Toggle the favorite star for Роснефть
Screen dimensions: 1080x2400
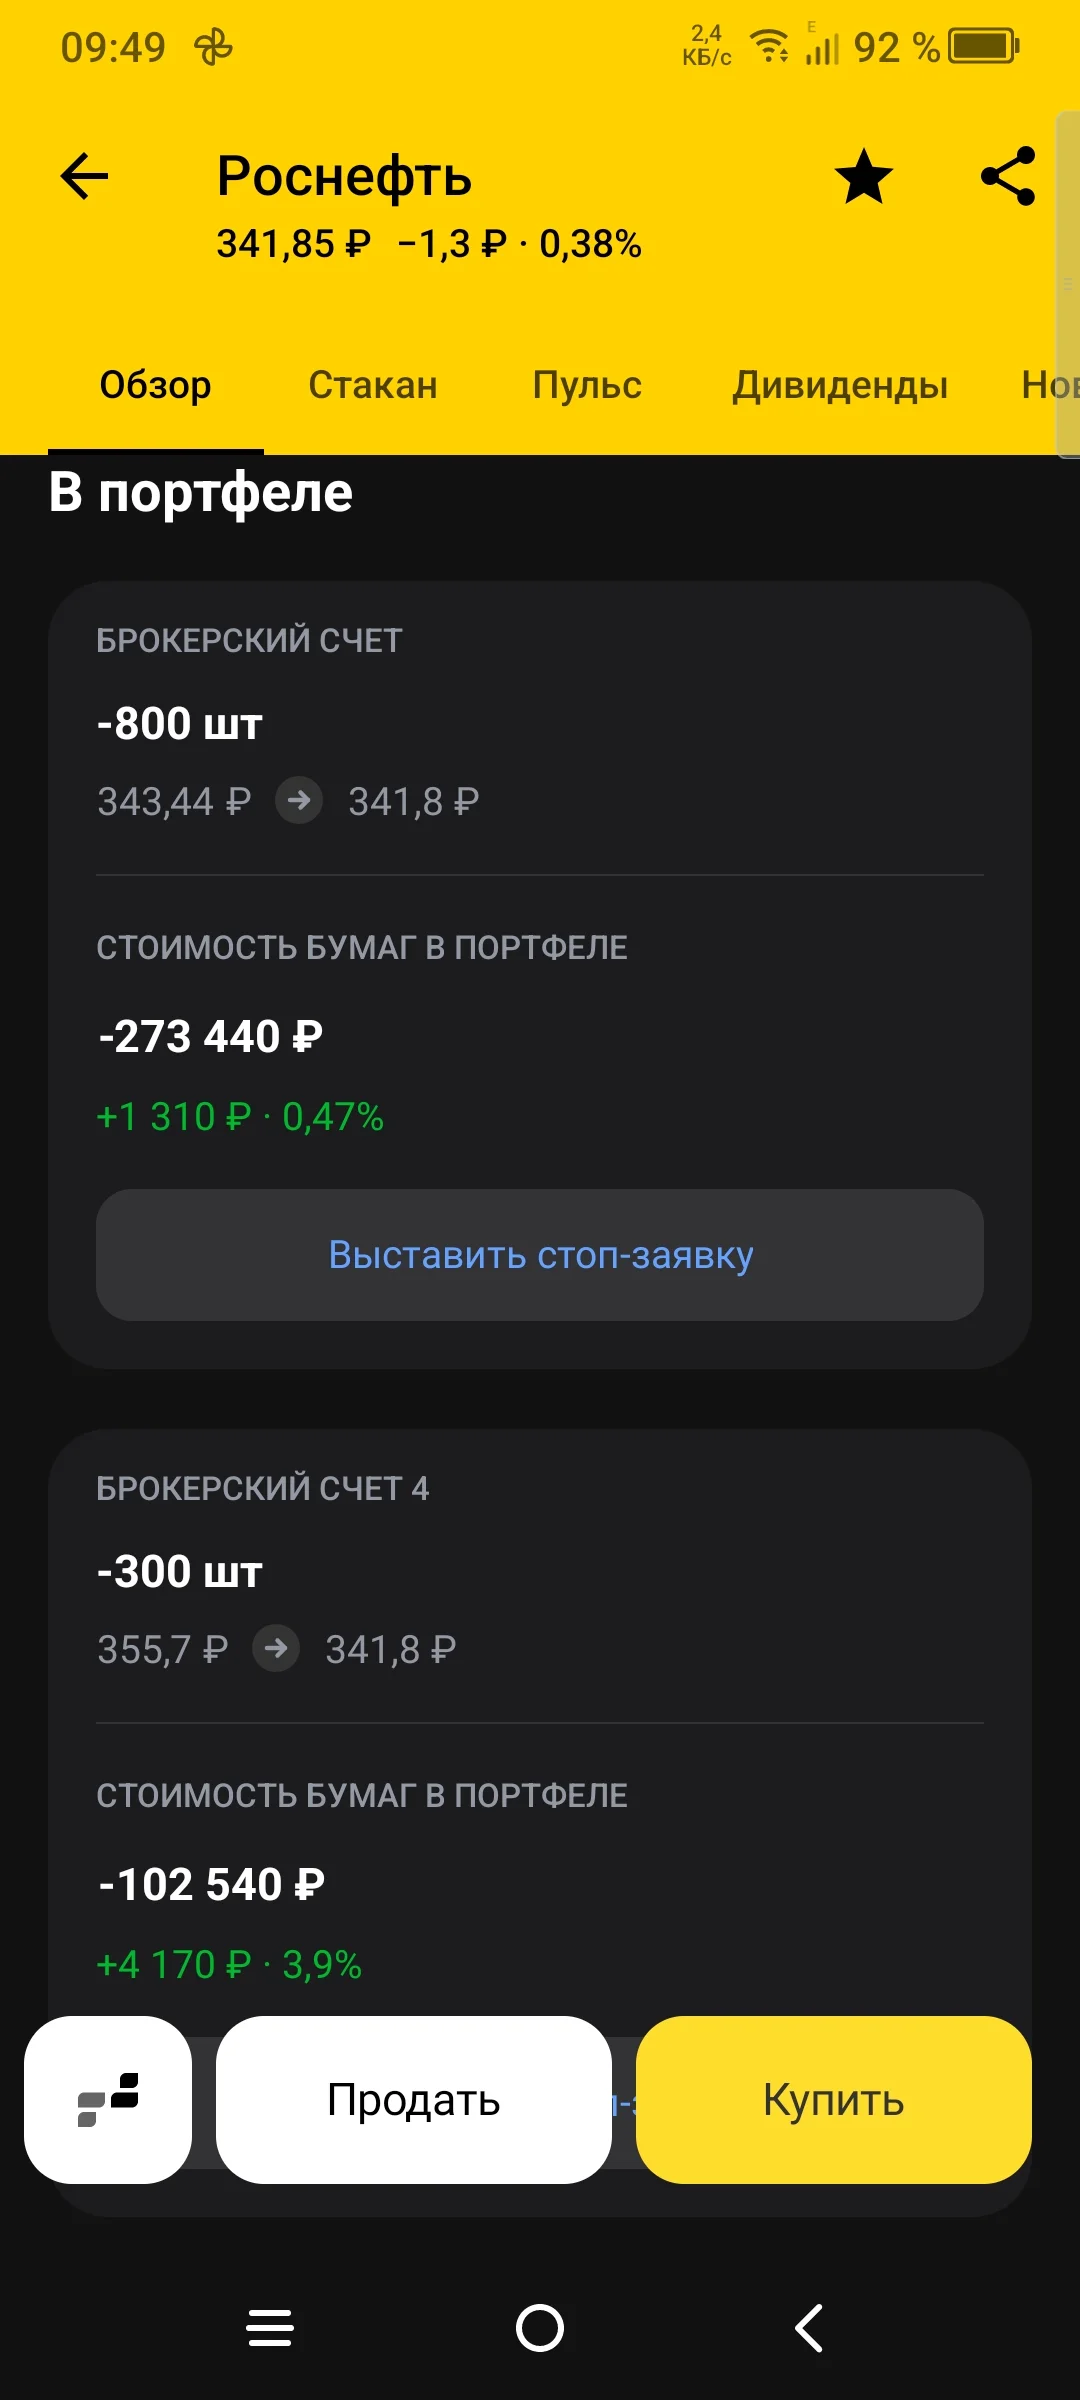(863, 177)
